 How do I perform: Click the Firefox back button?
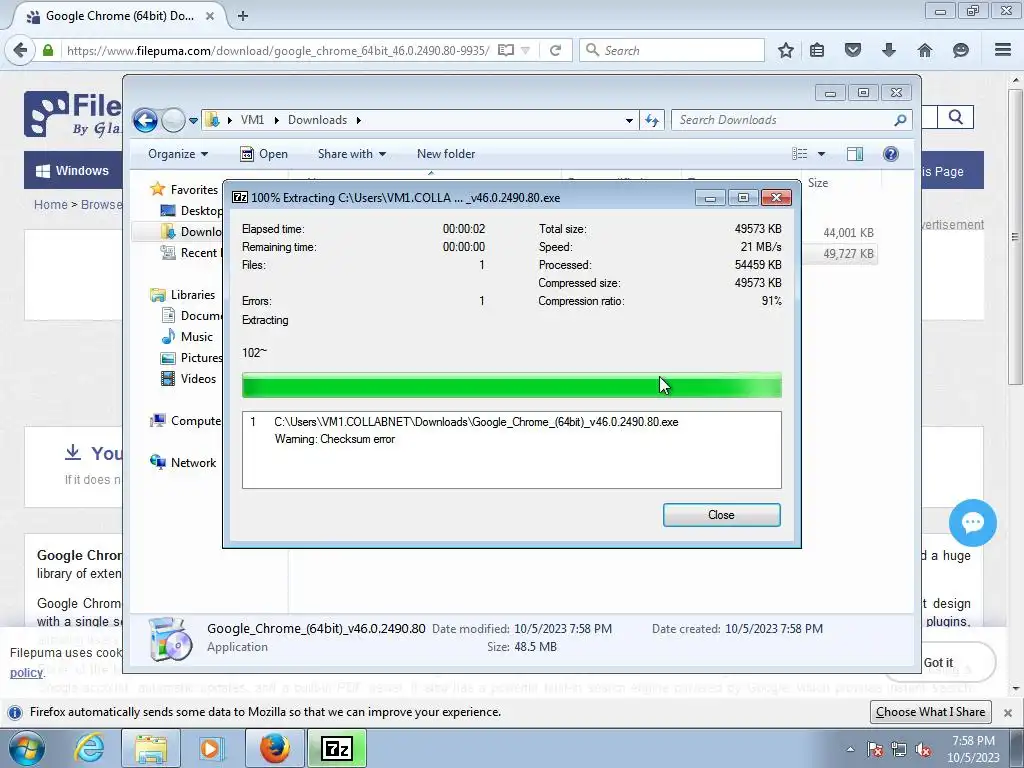(x=20, y=50)
